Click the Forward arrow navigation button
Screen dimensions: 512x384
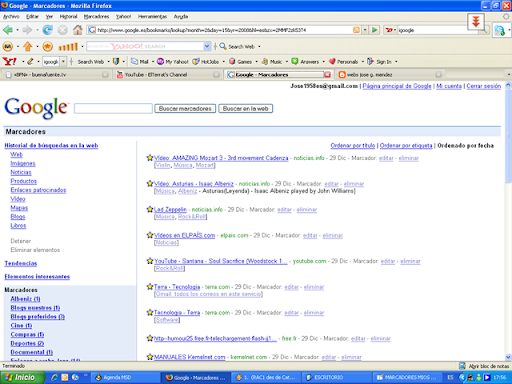(27, 30)
